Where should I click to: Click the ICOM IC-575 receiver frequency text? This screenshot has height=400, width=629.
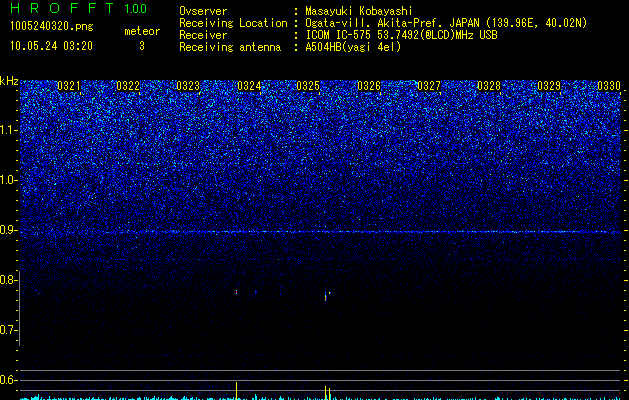(401, 35)
